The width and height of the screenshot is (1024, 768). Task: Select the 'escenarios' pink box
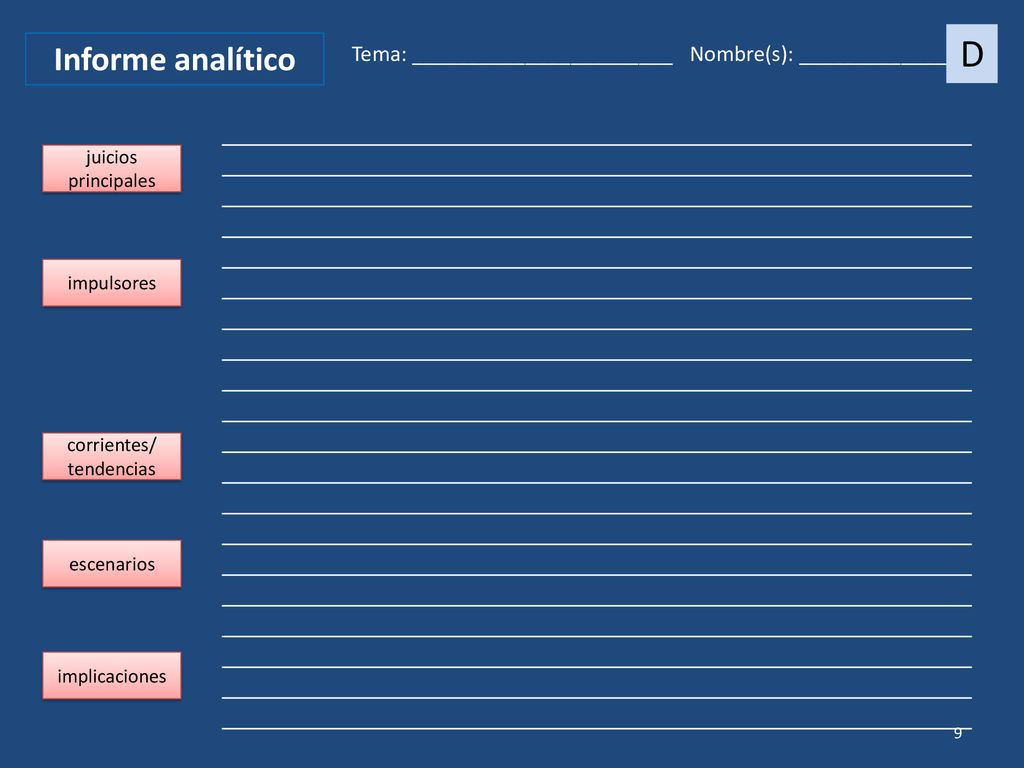pos(112,564)
